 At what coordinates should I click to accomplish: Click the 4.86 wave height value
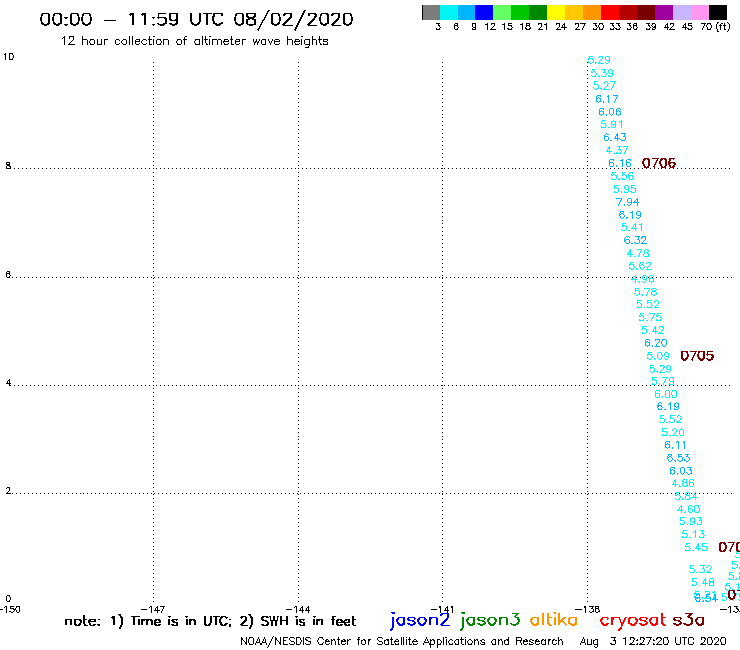pos(683,483)
